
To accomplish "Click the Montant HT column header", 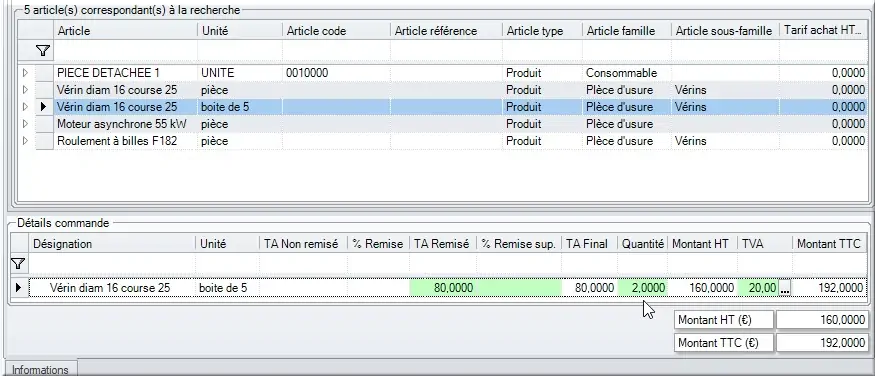I will tap(703, 244).
